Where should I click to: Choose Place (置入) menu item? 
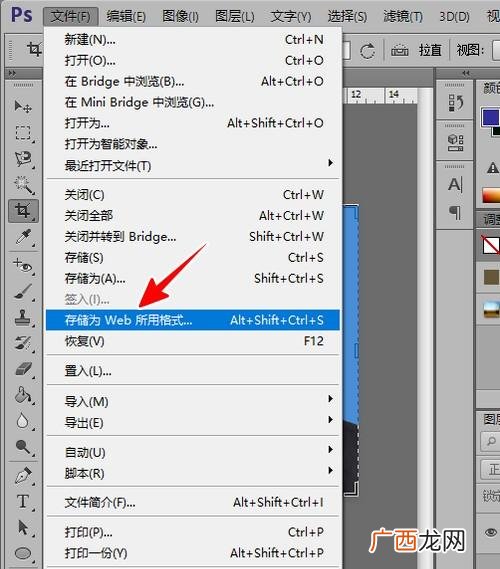[x=193, y=371]
